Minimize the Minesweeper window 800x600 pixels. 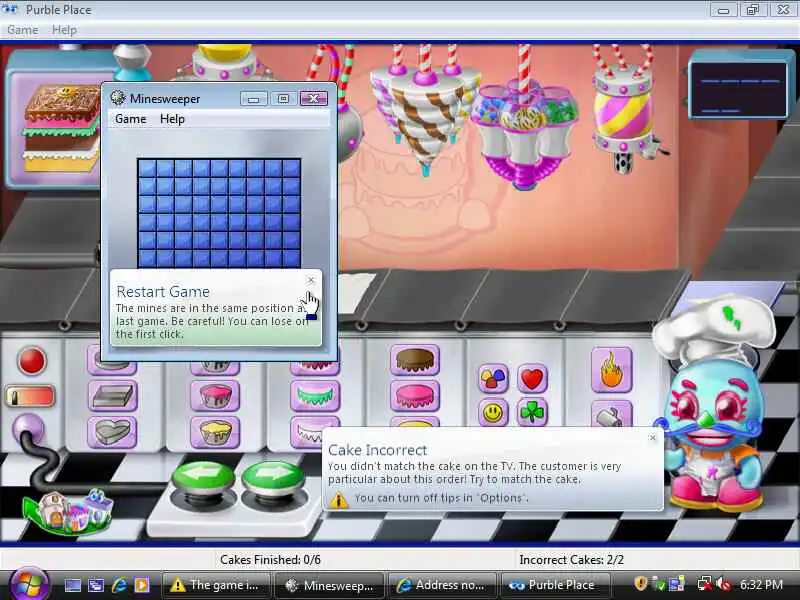click(x=254, y=98)
